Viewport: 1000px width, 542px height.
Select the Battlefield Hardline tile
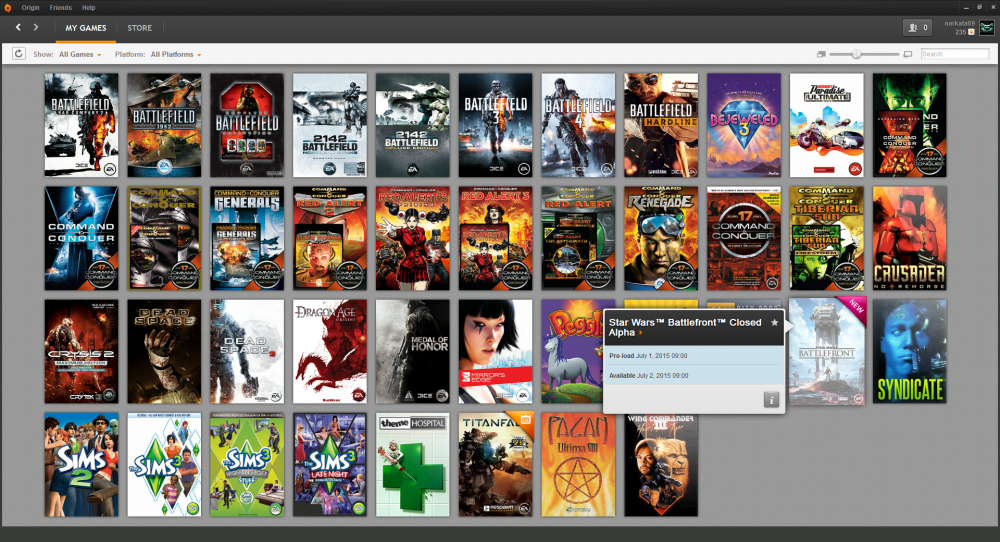pos(661,125)
